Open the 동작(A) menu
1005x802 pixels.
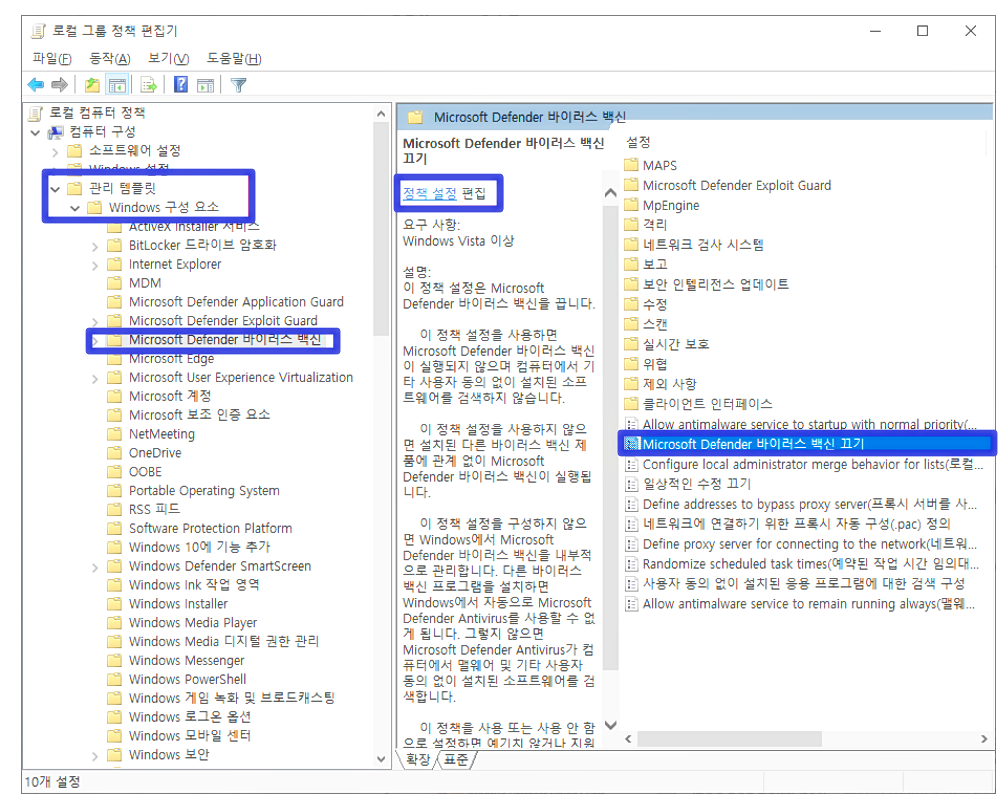pyautogui.click(x=110, y=58)
